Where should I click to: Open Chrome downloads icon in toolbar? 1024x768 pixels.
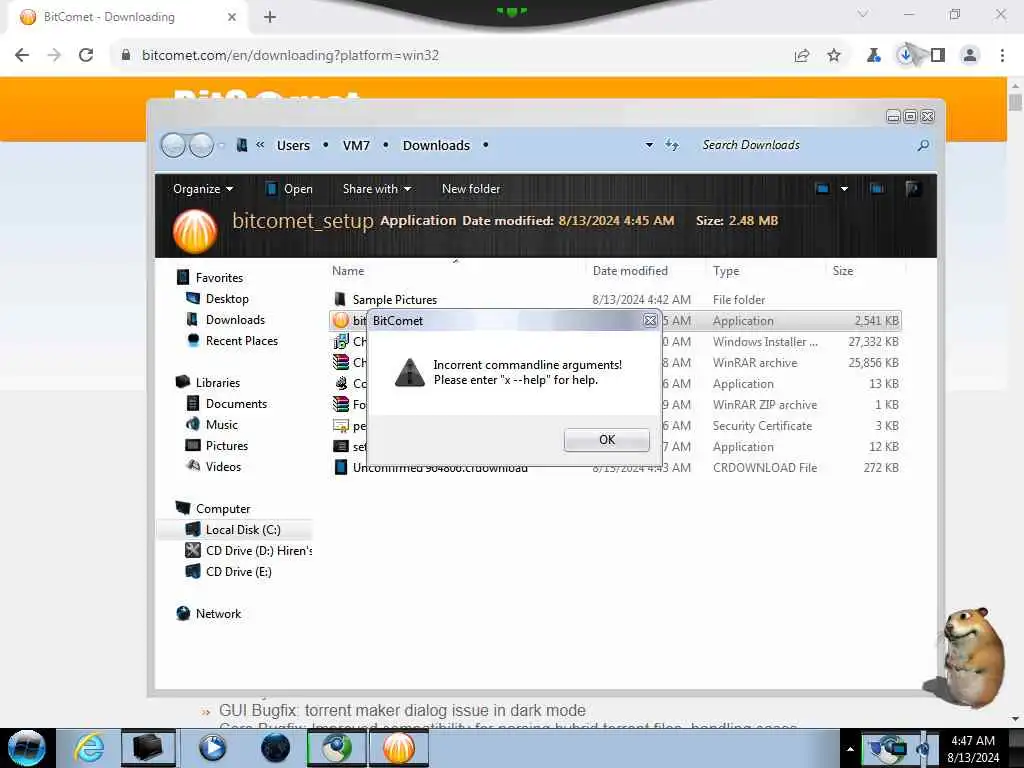905,55
